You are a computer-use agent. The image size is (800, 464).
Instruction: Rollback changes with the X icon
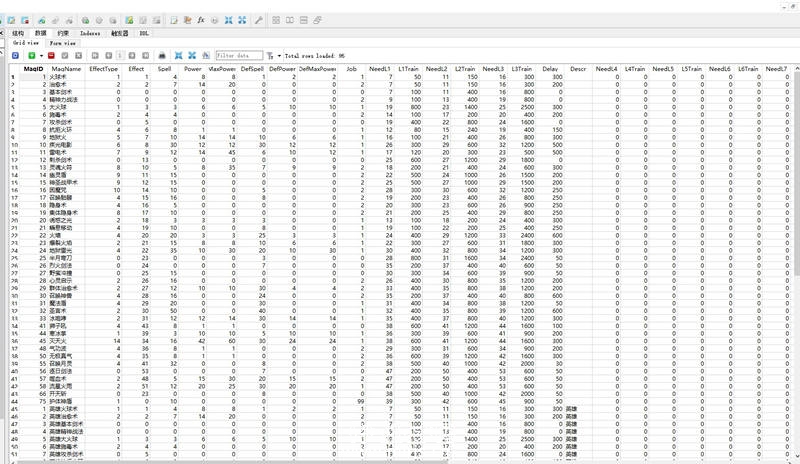[x=79, y=55]
